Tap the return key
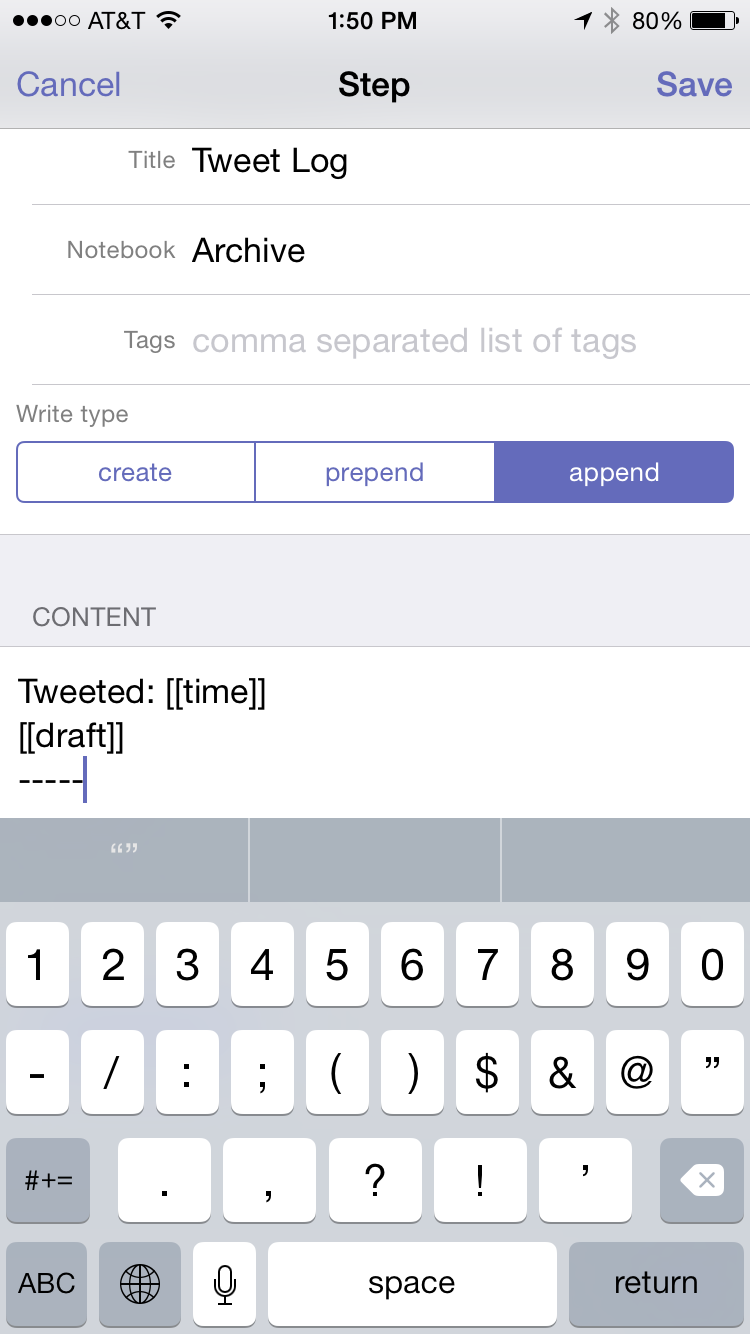This screenshot has width=750, height=1334. [656, 1282]
